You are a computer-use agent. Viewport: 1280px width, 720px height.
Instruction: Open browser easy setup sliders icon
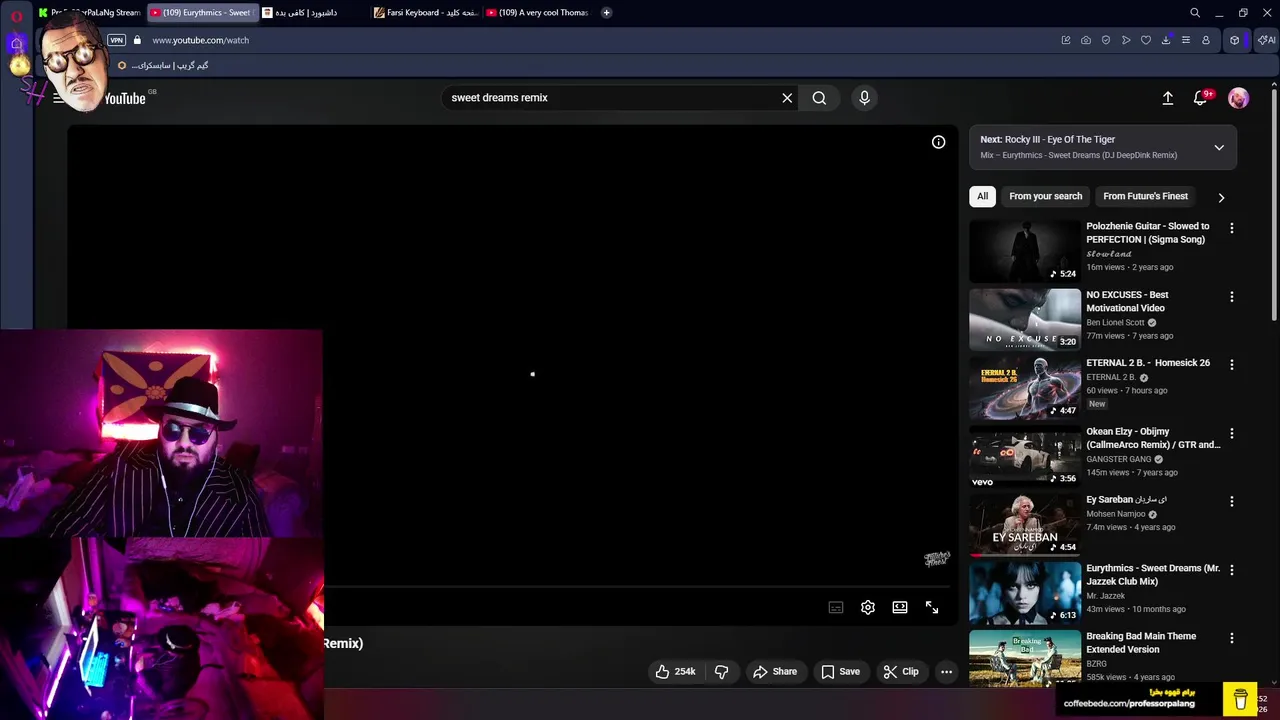[1186, 40]
